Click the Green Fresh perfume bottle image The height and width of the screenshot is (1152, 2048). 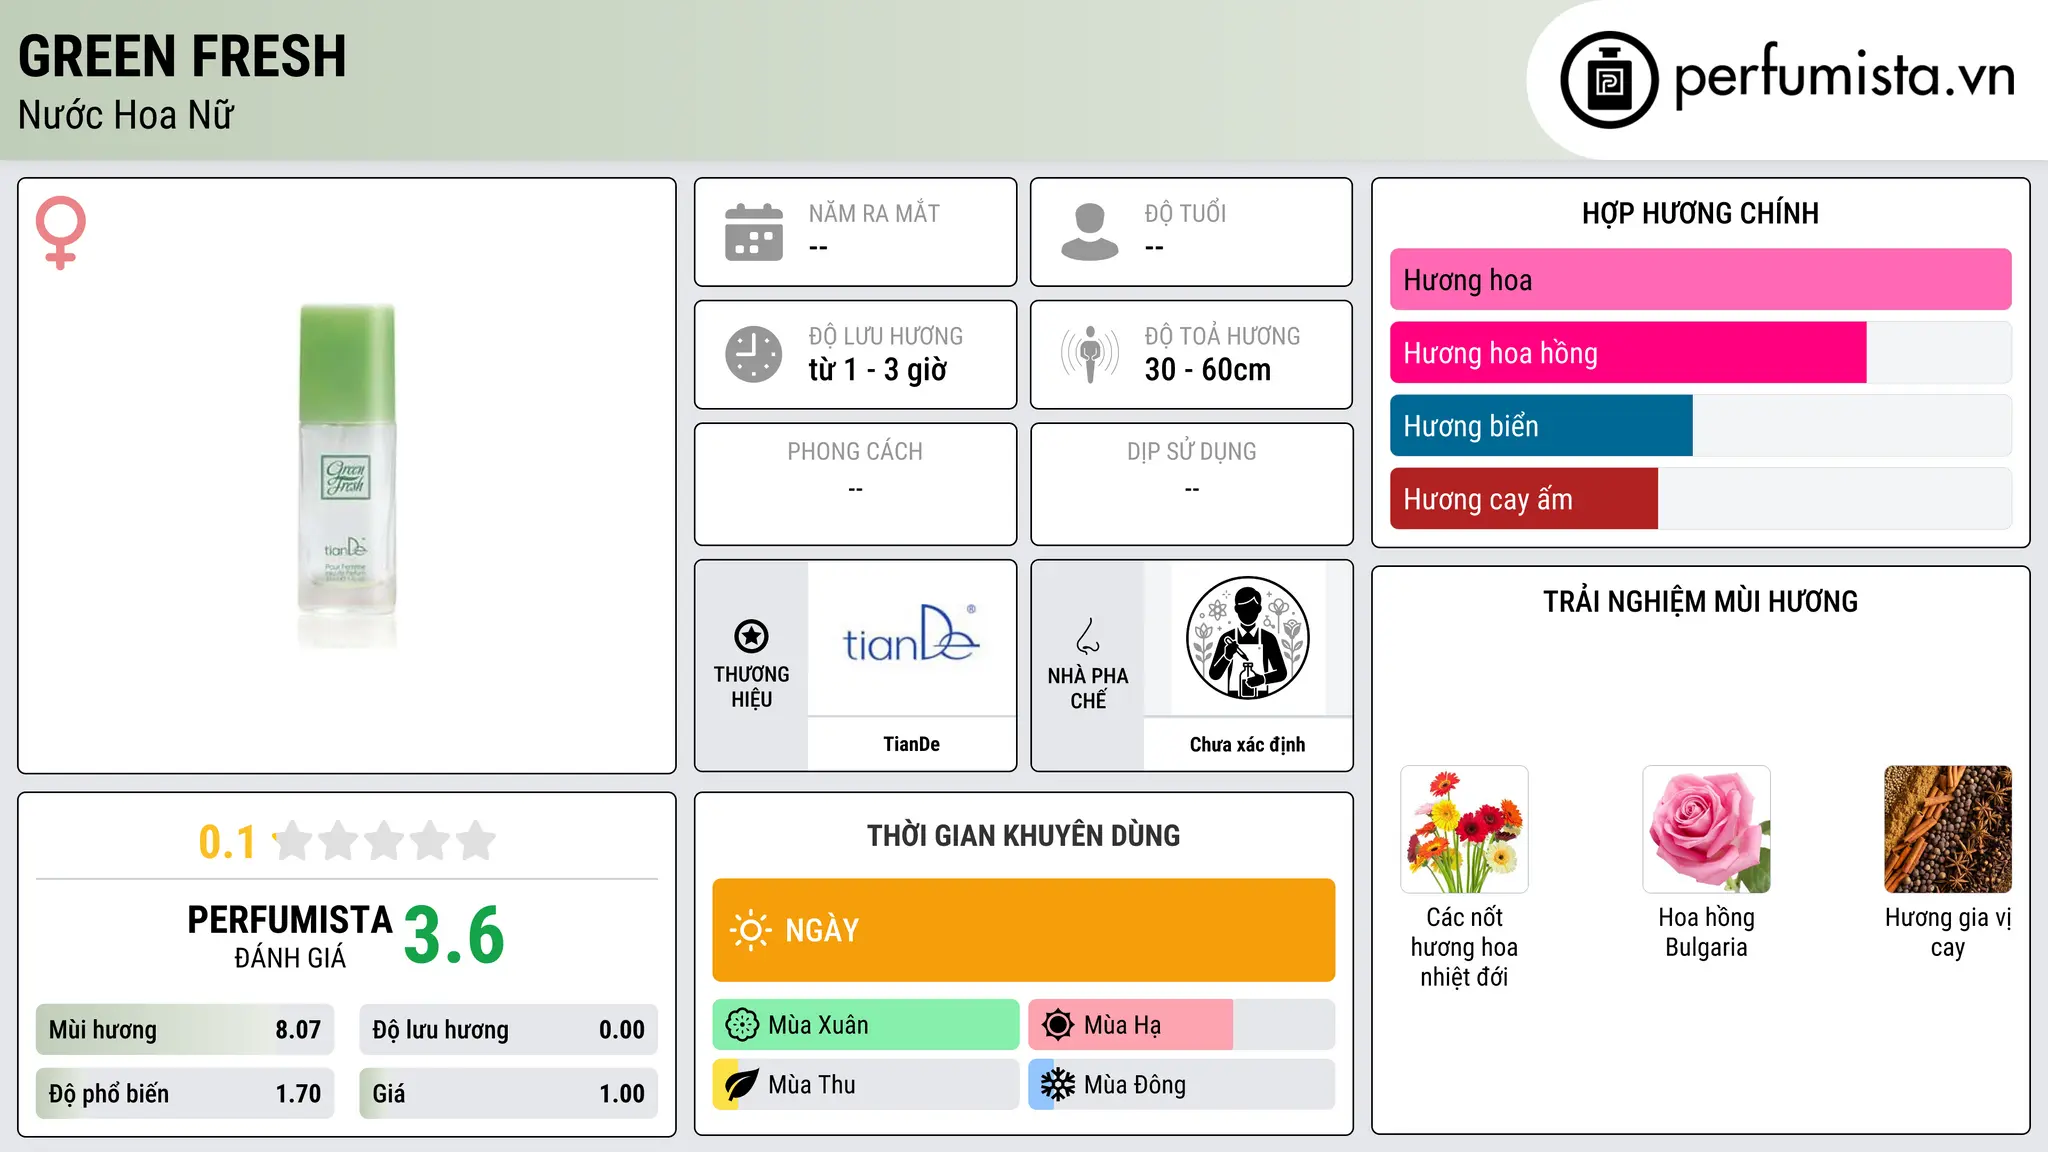pyautogui.click(x=347, y=476)
